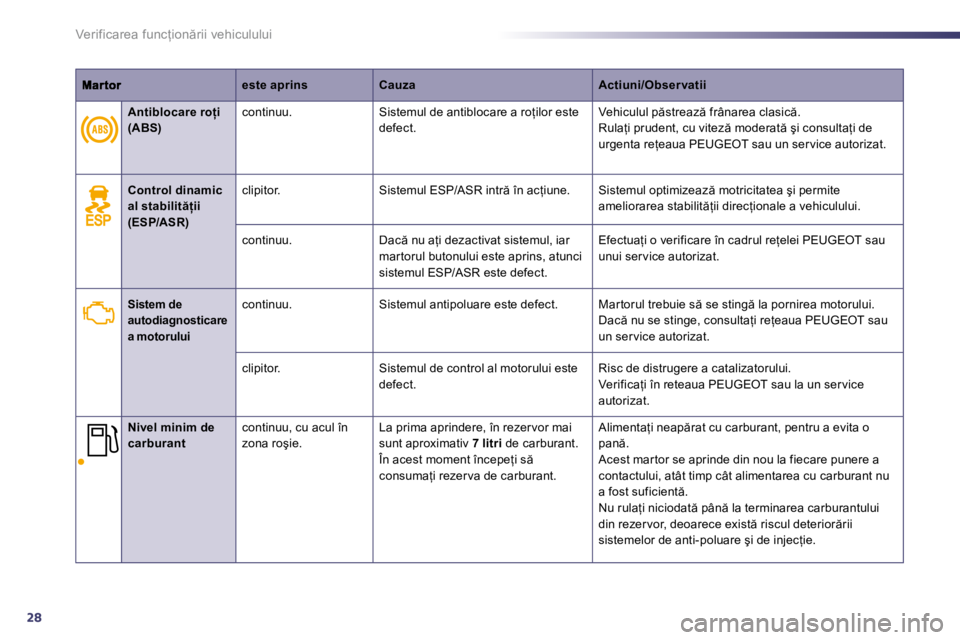Click 'Alimentați neapărat cu carburant' text
The height and width of the screenshot is (640, 960).
coord(733,435)
